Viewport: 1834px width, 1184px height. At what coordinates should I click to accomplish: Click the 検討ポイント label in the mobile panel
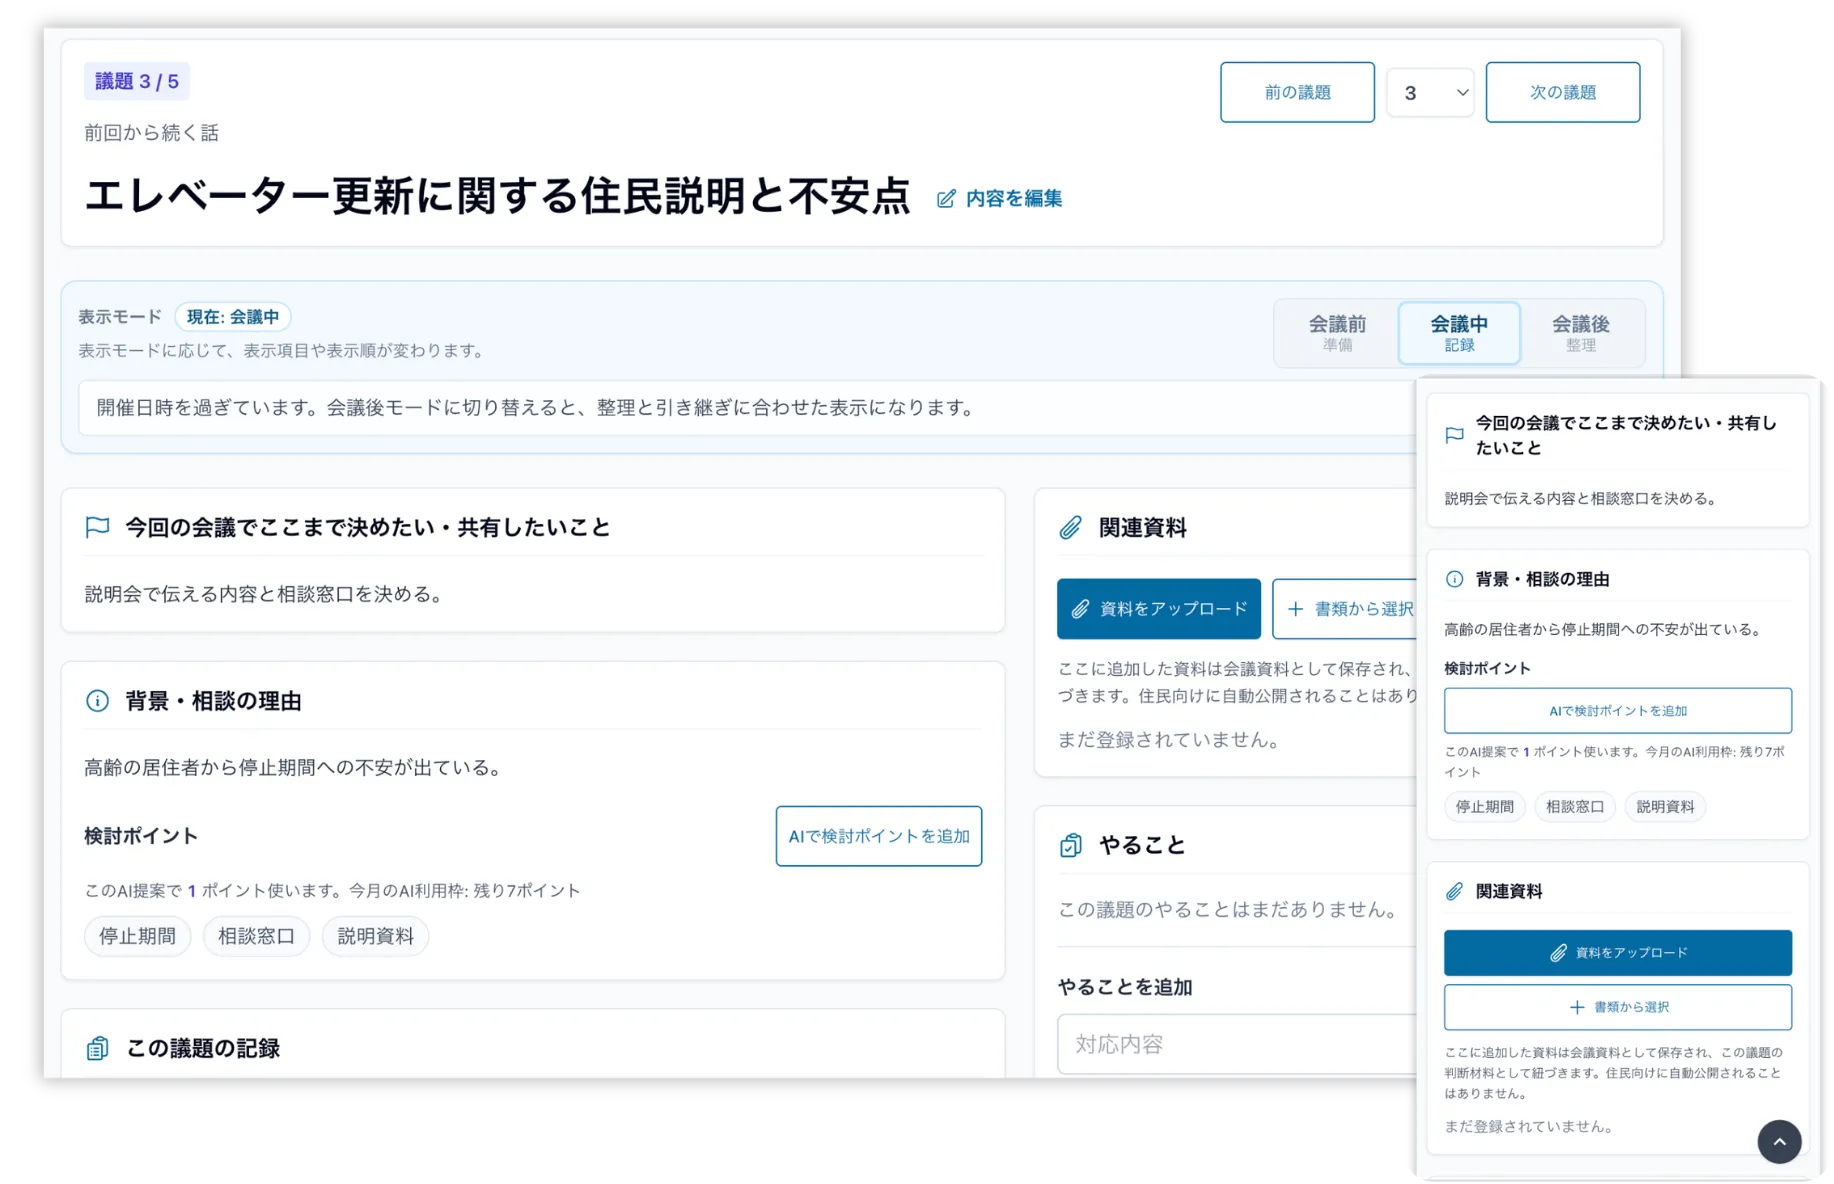click(x=1487, y=668)
